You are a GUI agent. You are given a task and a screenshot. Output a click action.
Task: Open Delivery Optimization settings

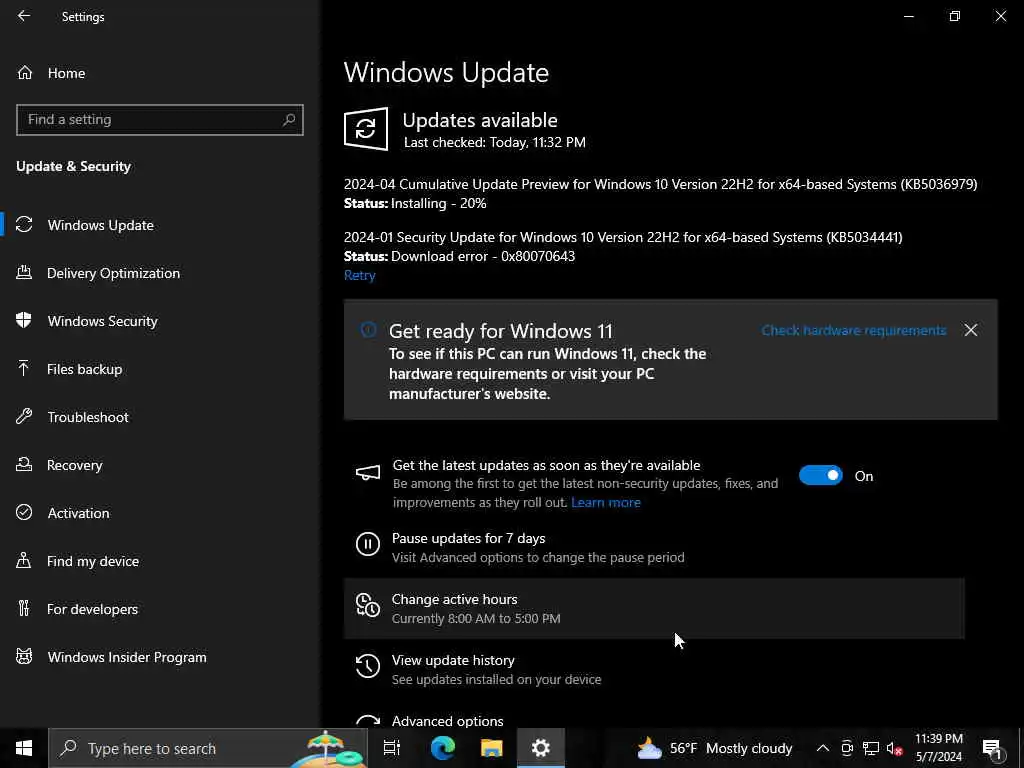coord(113,273)
